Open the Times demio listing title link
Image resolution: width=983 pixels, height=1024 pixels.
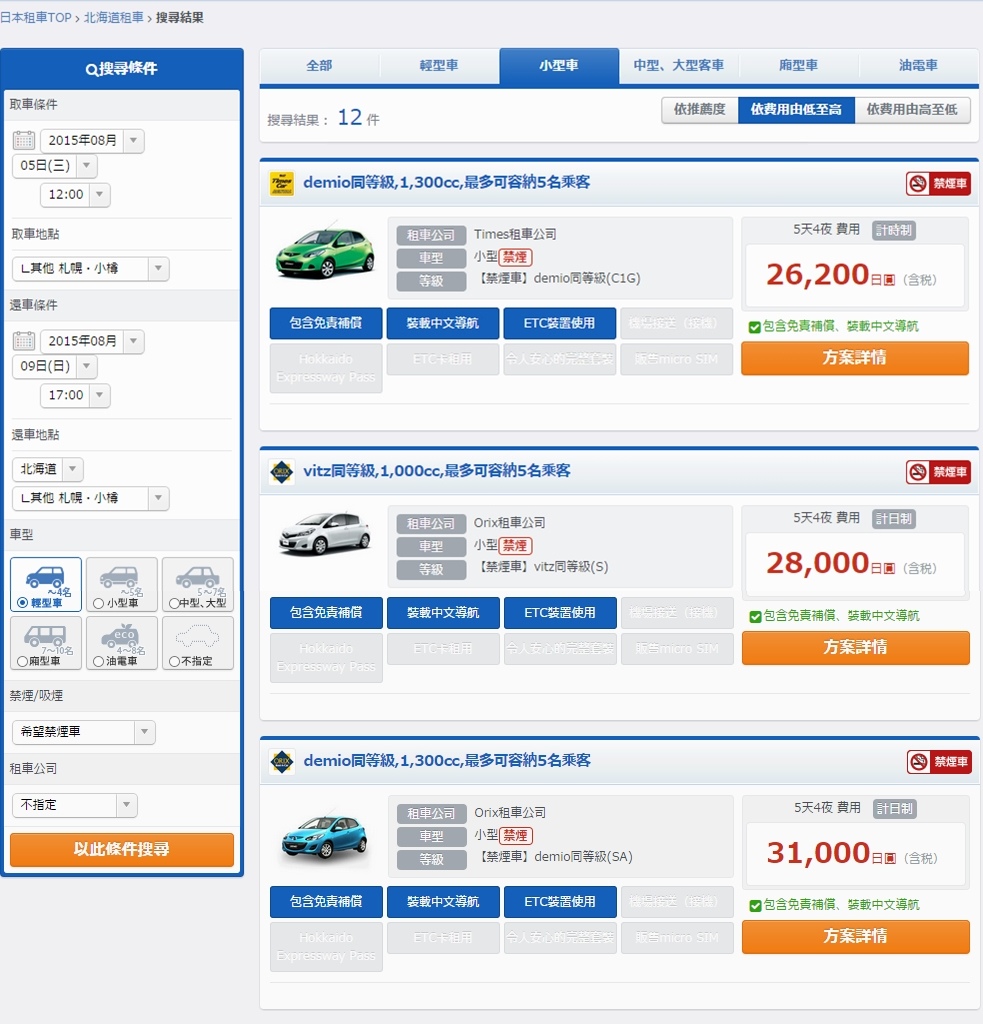click(x=447, y=183)
